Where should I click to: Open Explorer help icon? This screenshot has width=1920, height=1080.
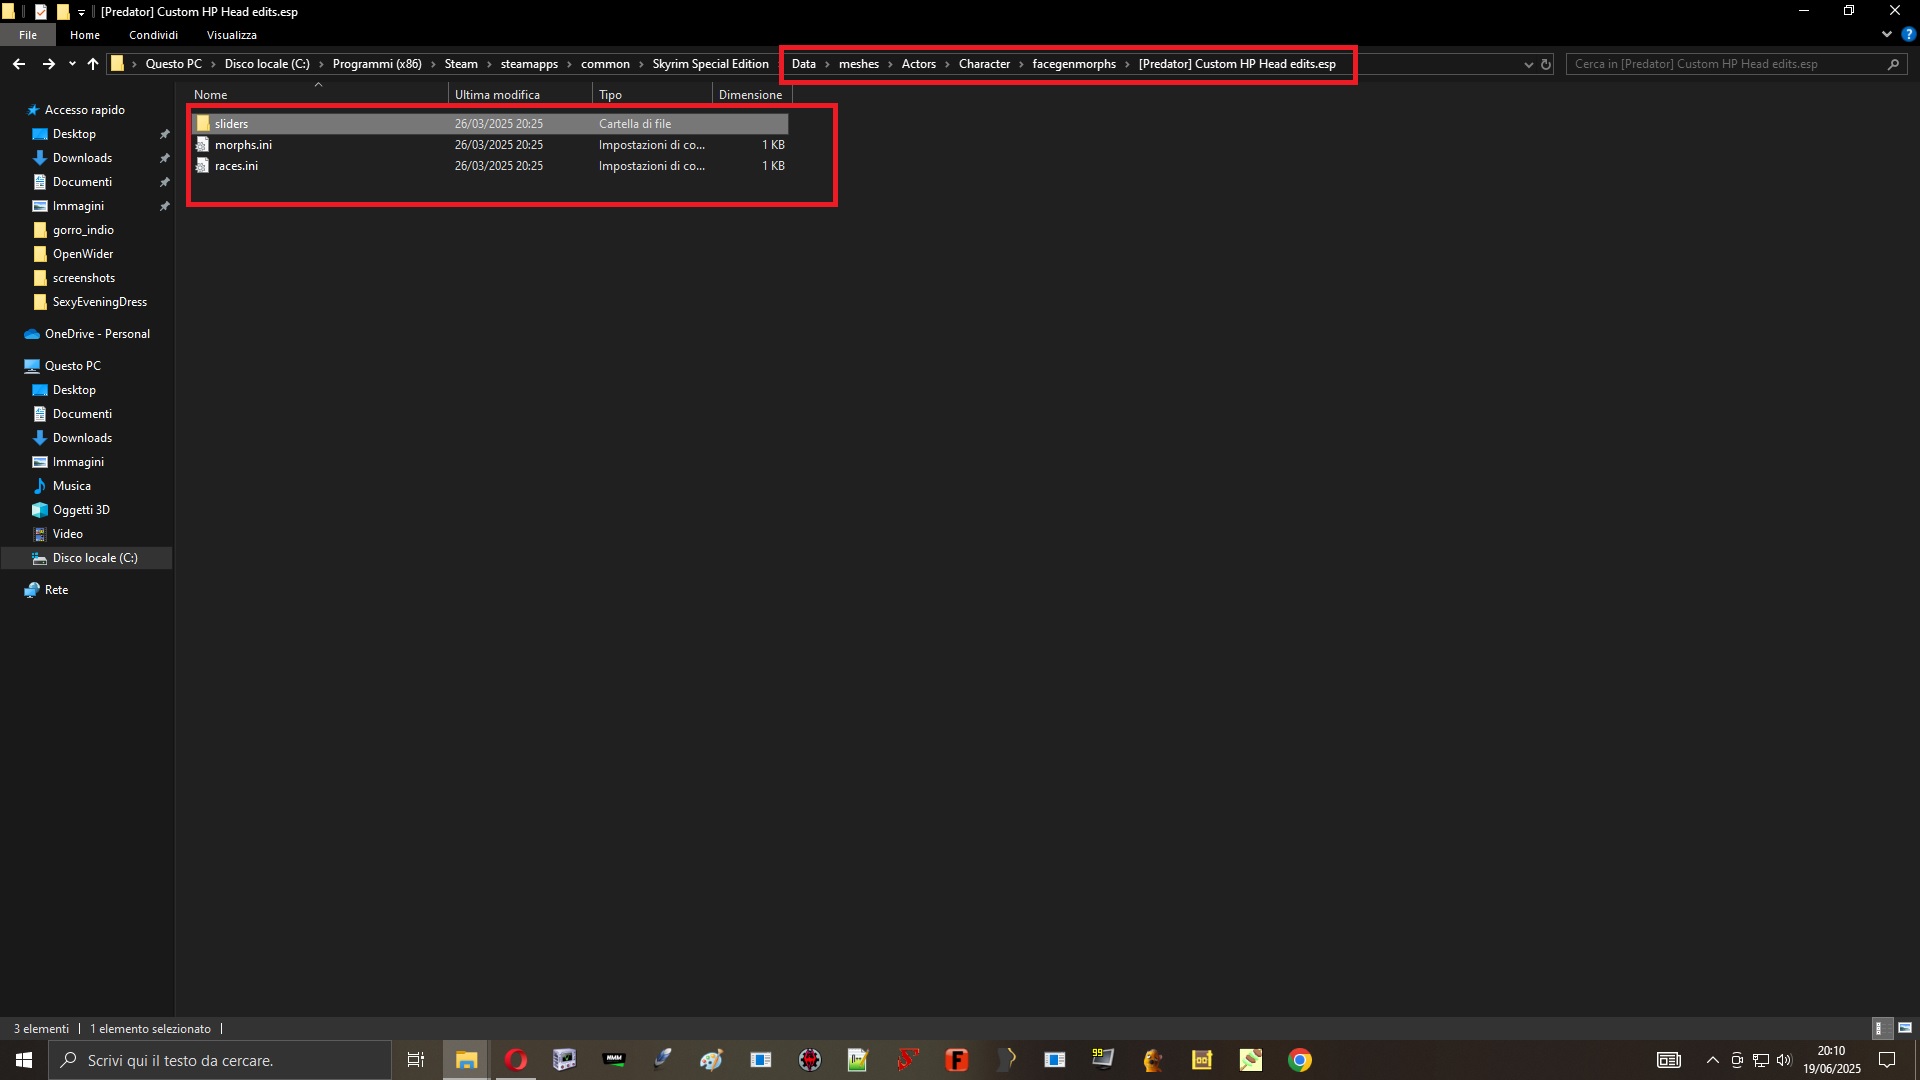(x=1908, y=34)
